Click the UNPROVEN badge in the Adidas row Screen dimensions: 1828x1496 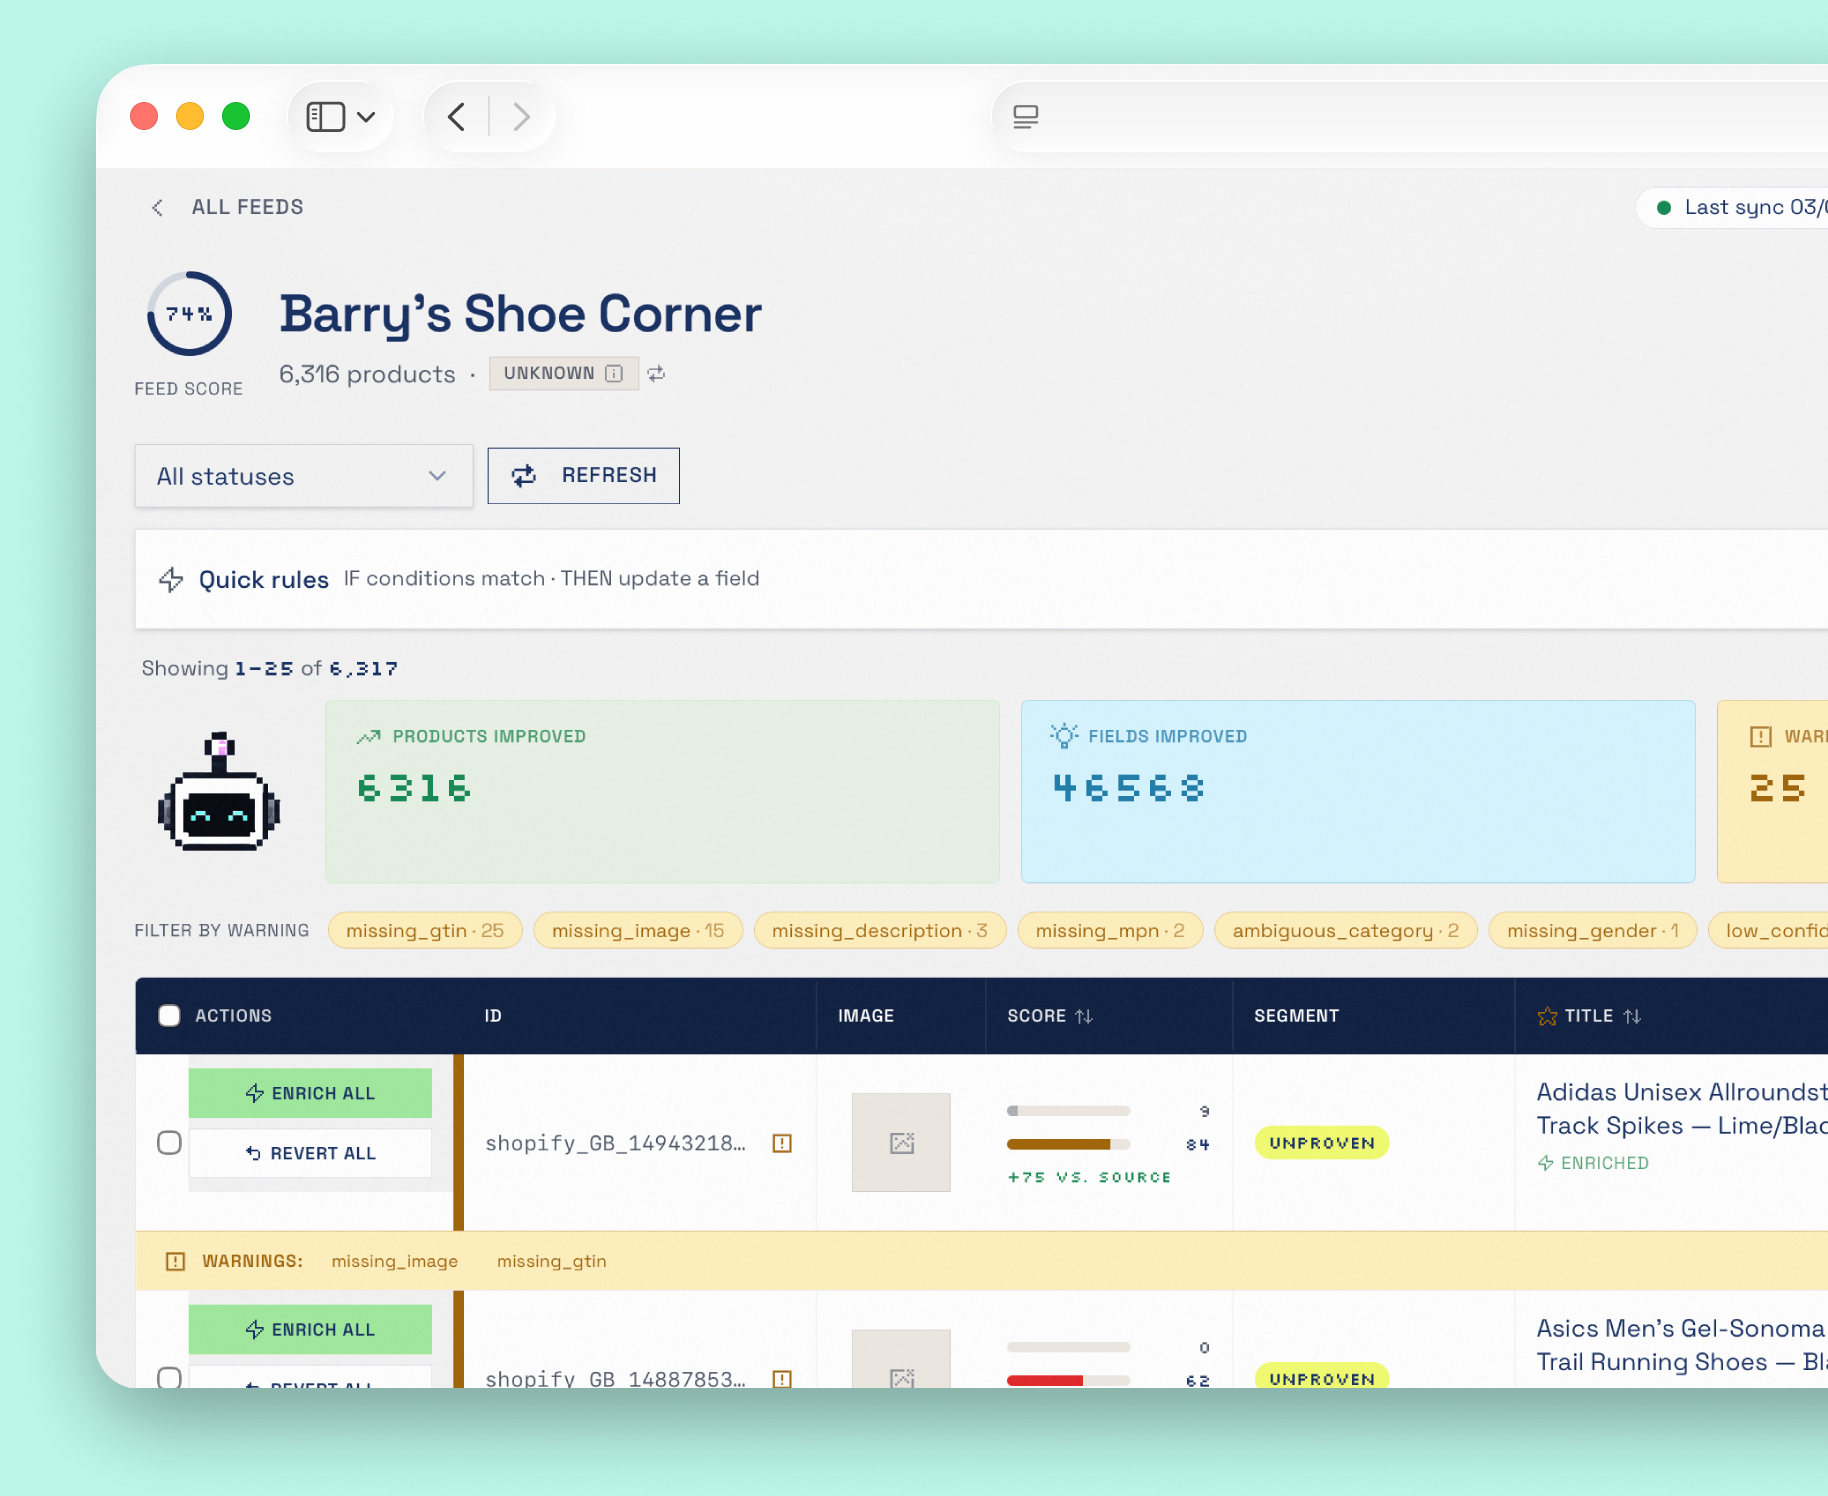point(1322,1143)
